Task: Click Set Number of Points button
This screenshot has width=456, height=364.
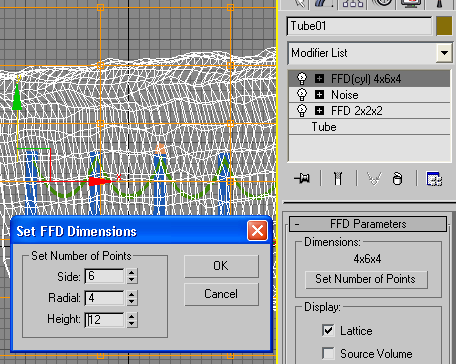Action: click(366, 279)
